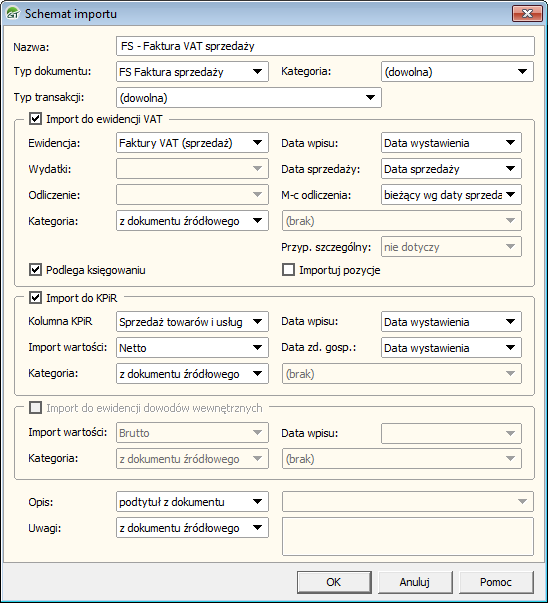Uncheck Import do ewidencji VAT checkbox
The height and width of the screenshot is (603, 548).
[x=35, y=119]
